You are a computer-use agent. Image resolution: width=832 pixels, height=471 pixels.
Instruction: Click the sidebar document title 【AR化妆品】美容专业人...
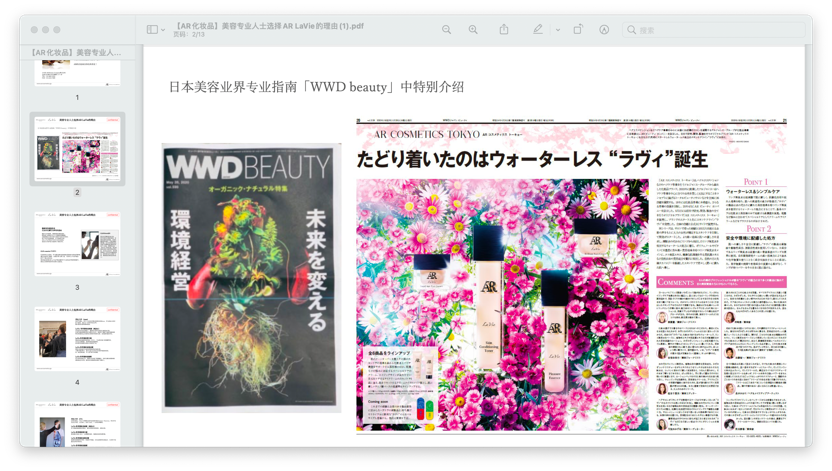pyautogui.click(x=76, y=53)
